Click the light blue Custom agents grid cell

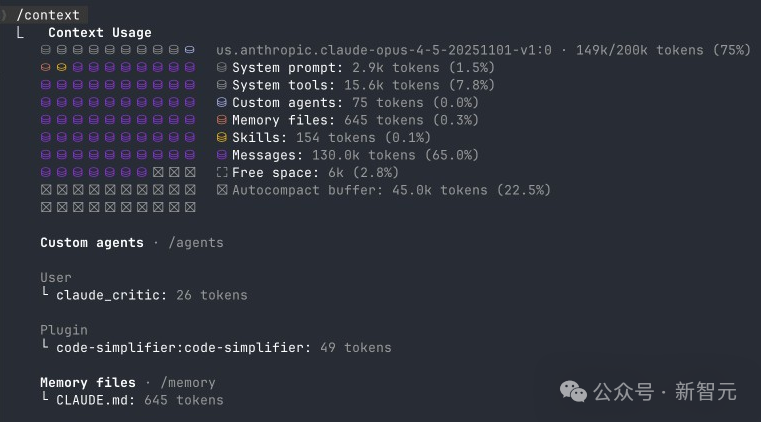[x=190, y=50]
